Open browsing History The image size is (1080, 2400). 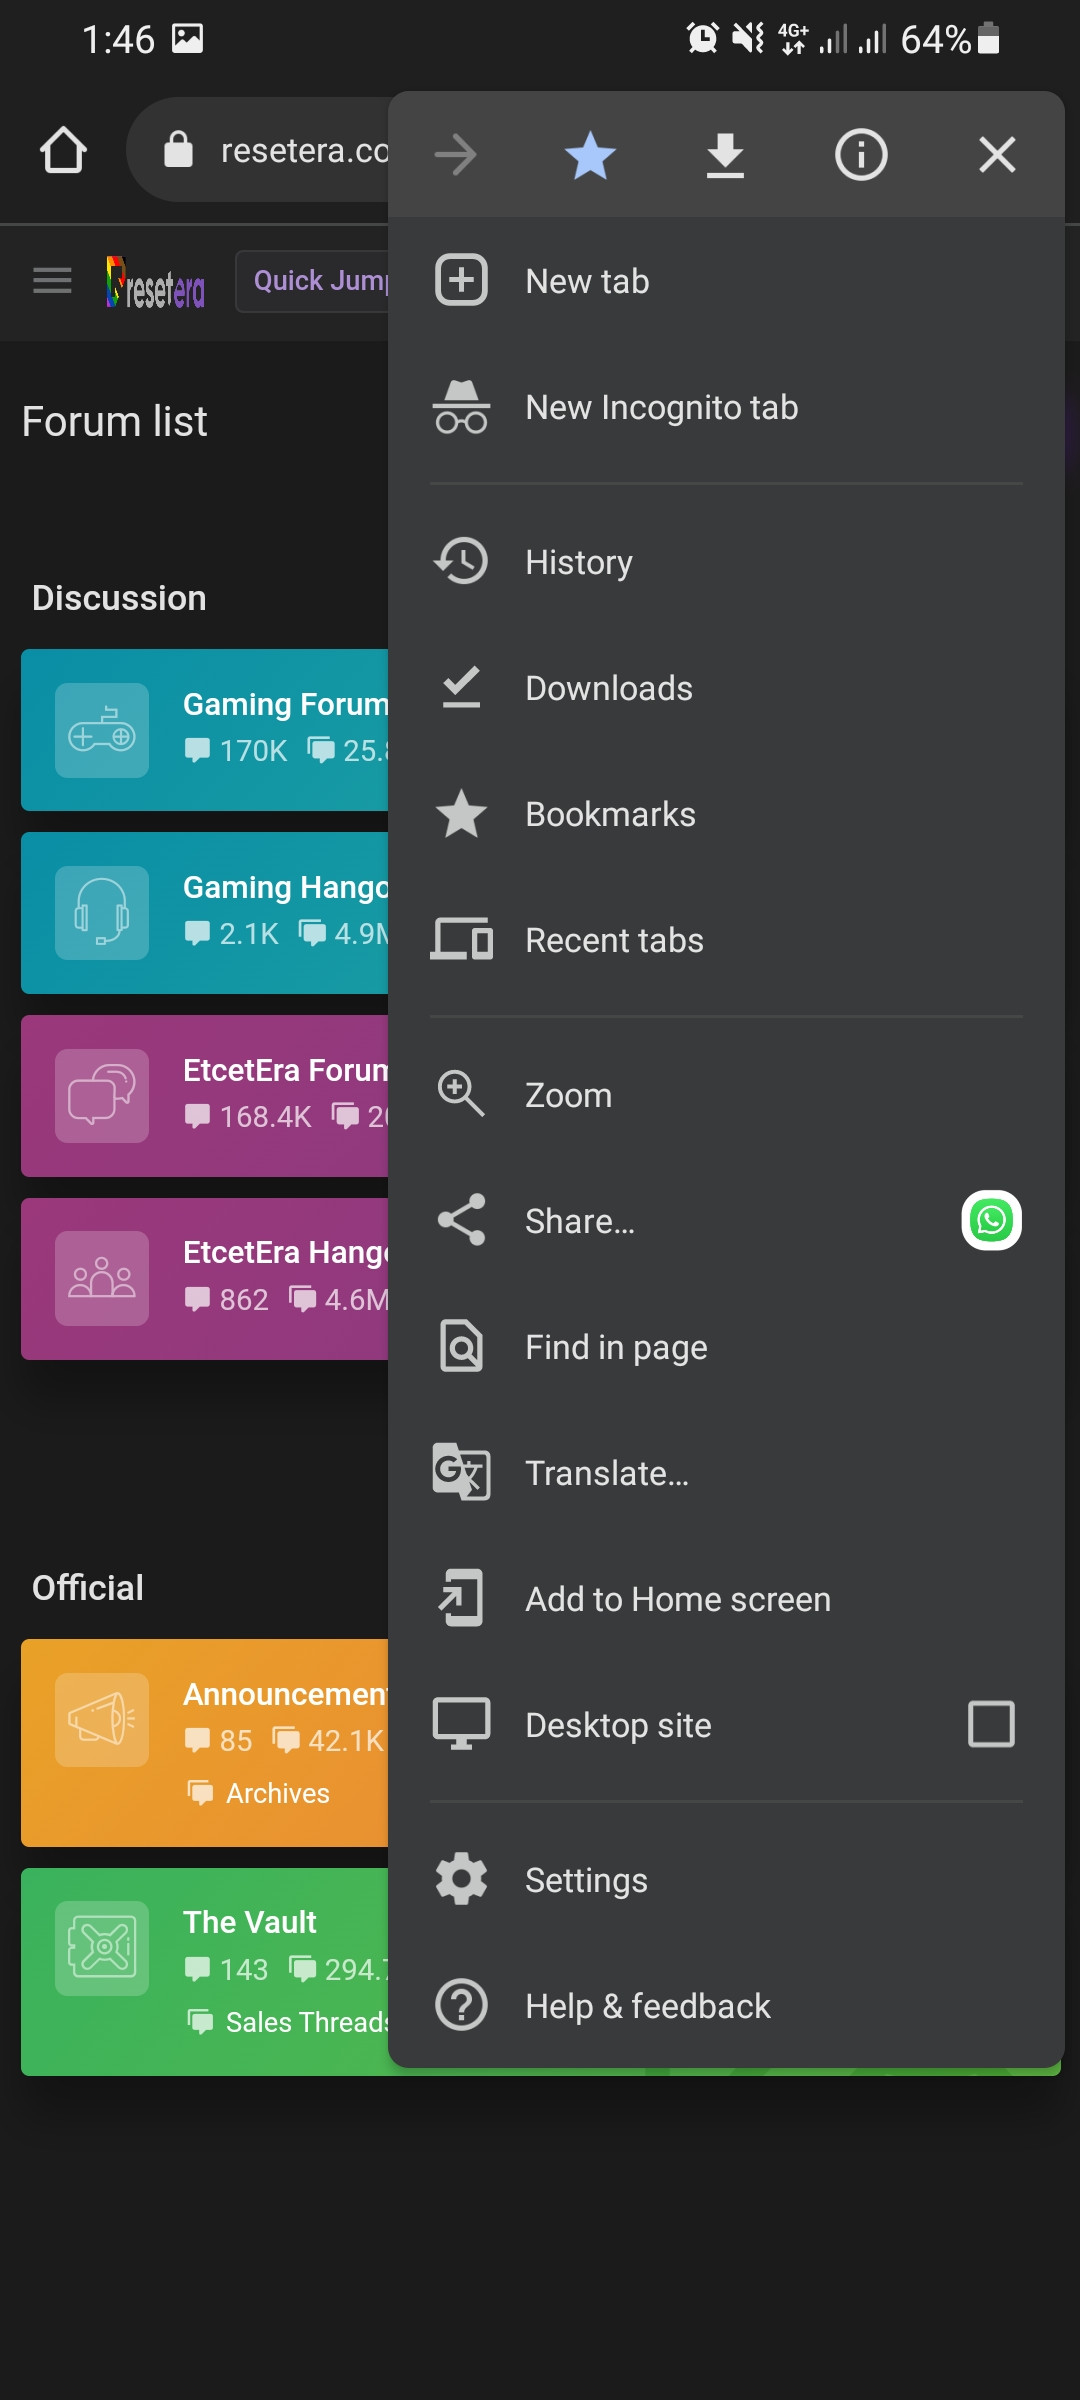pyautogui.click(x=726, y=562)
